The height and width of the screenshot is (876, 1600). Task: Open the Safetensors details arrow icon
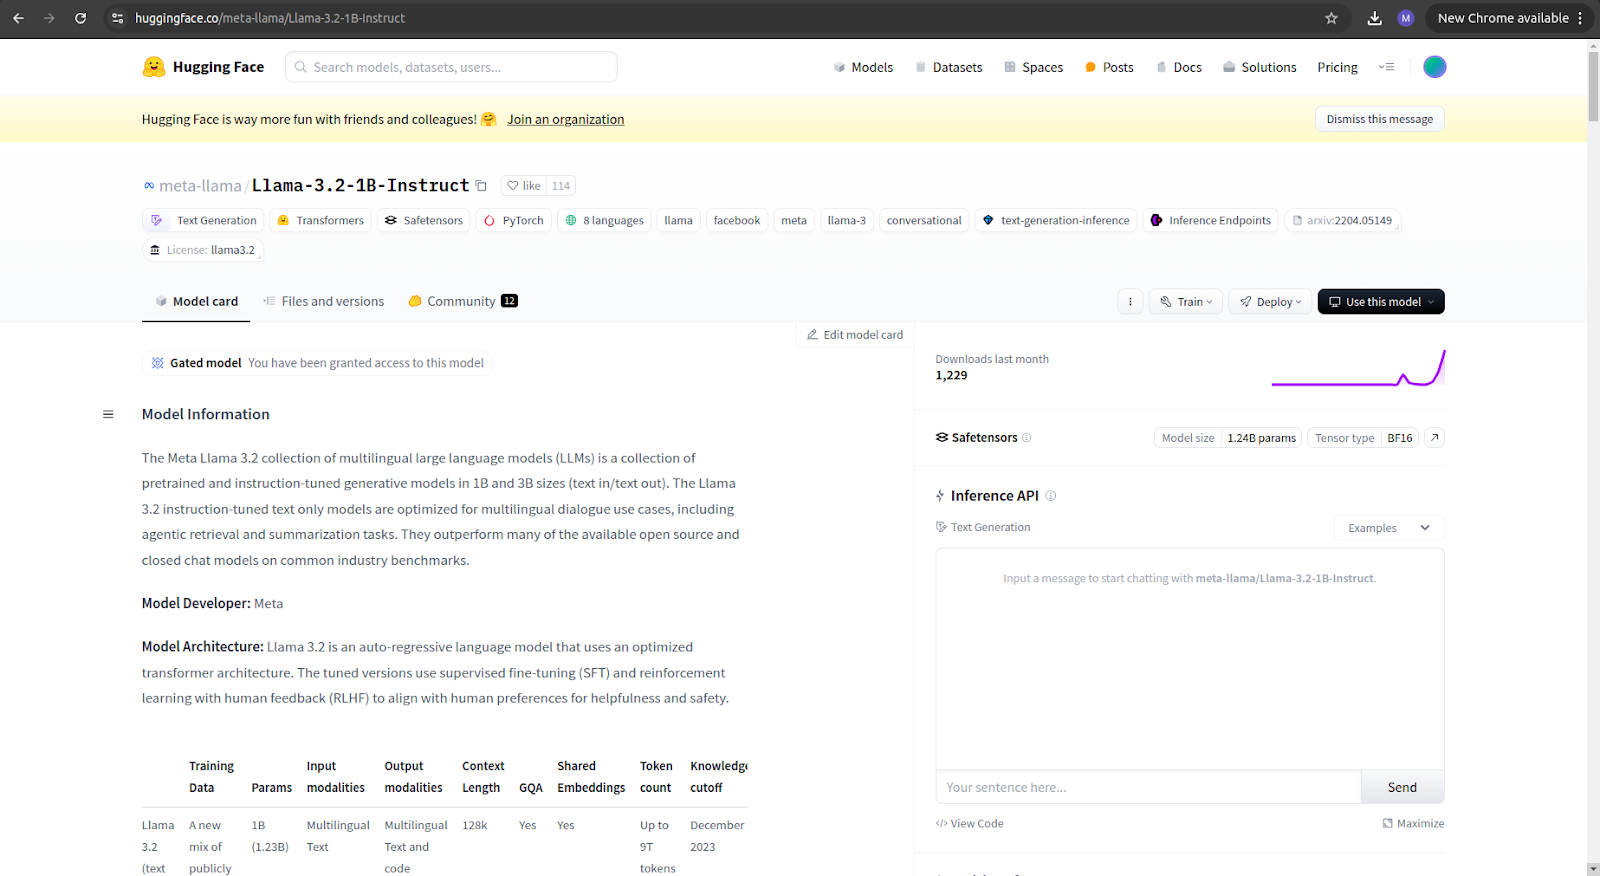1434,438
